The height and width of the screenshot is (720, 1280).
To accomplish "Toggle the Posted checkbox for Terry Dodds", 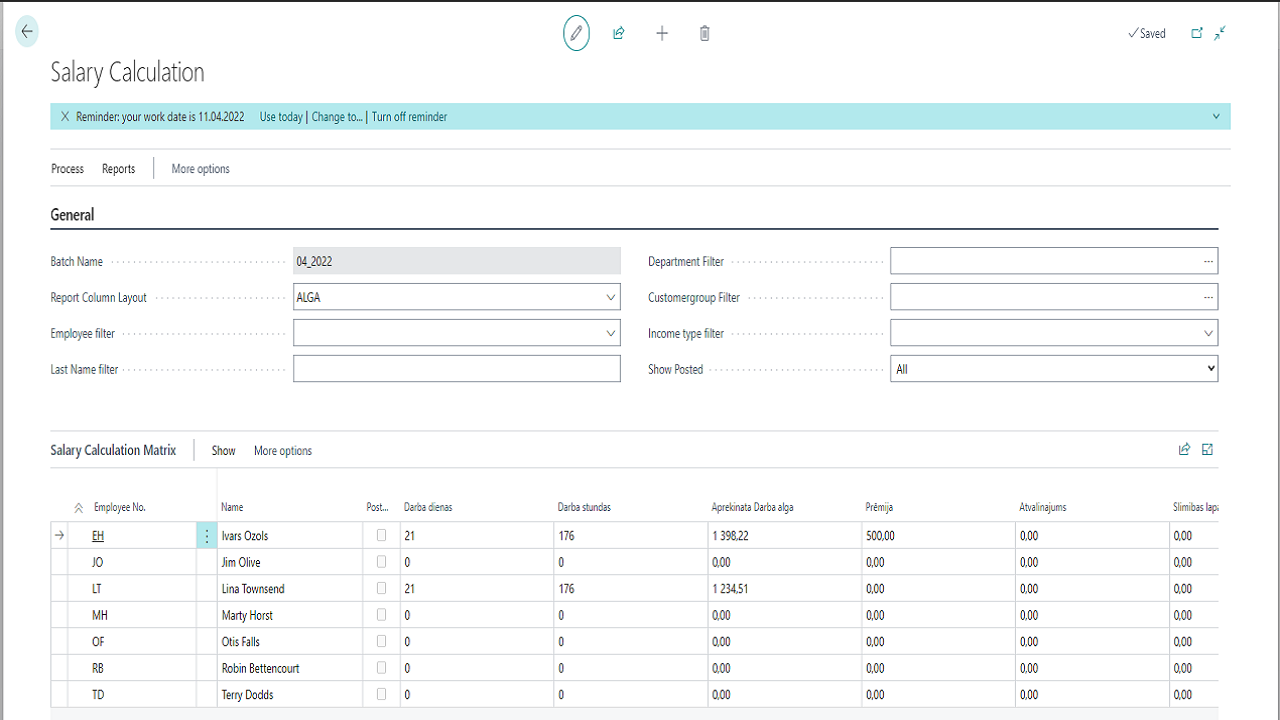I will pyautogui.click(x=381, y=694).
